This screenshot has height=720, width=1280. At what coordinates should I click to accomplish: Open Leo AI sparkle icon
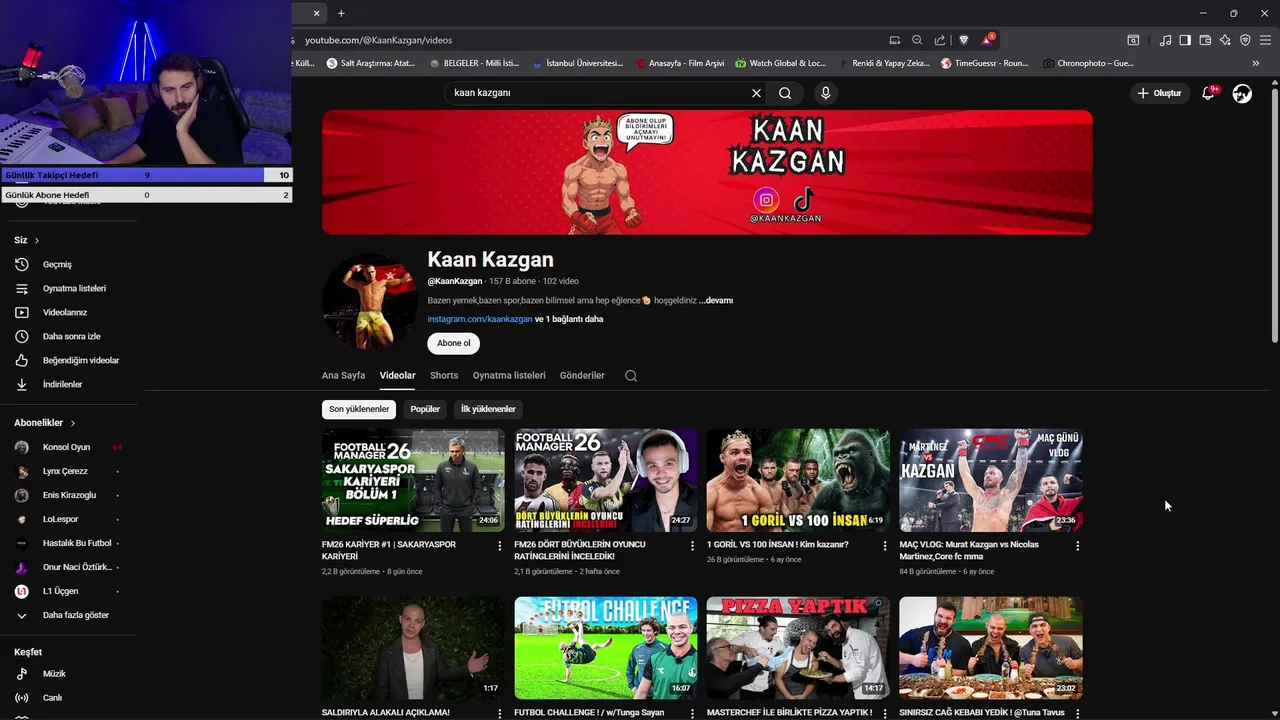pyautogui.click(x=1225, y=40)
